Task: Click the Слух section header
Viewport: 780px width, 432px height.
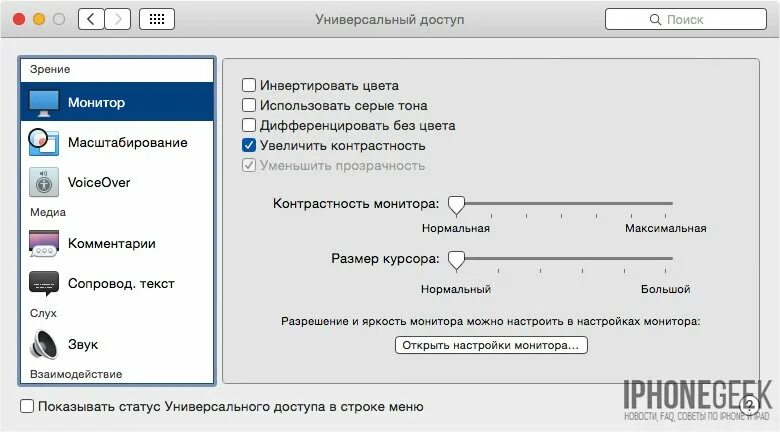Action: 43,313
